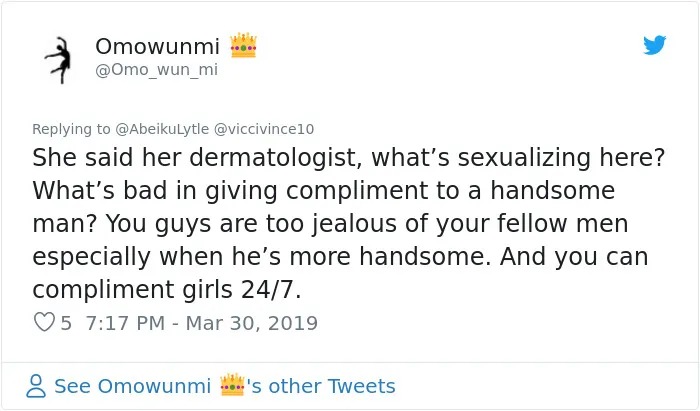Image resolution: width=700 pixels, height=411 pixels.
Task: Click the crown emoji in footer link
Action: [232, 385]
